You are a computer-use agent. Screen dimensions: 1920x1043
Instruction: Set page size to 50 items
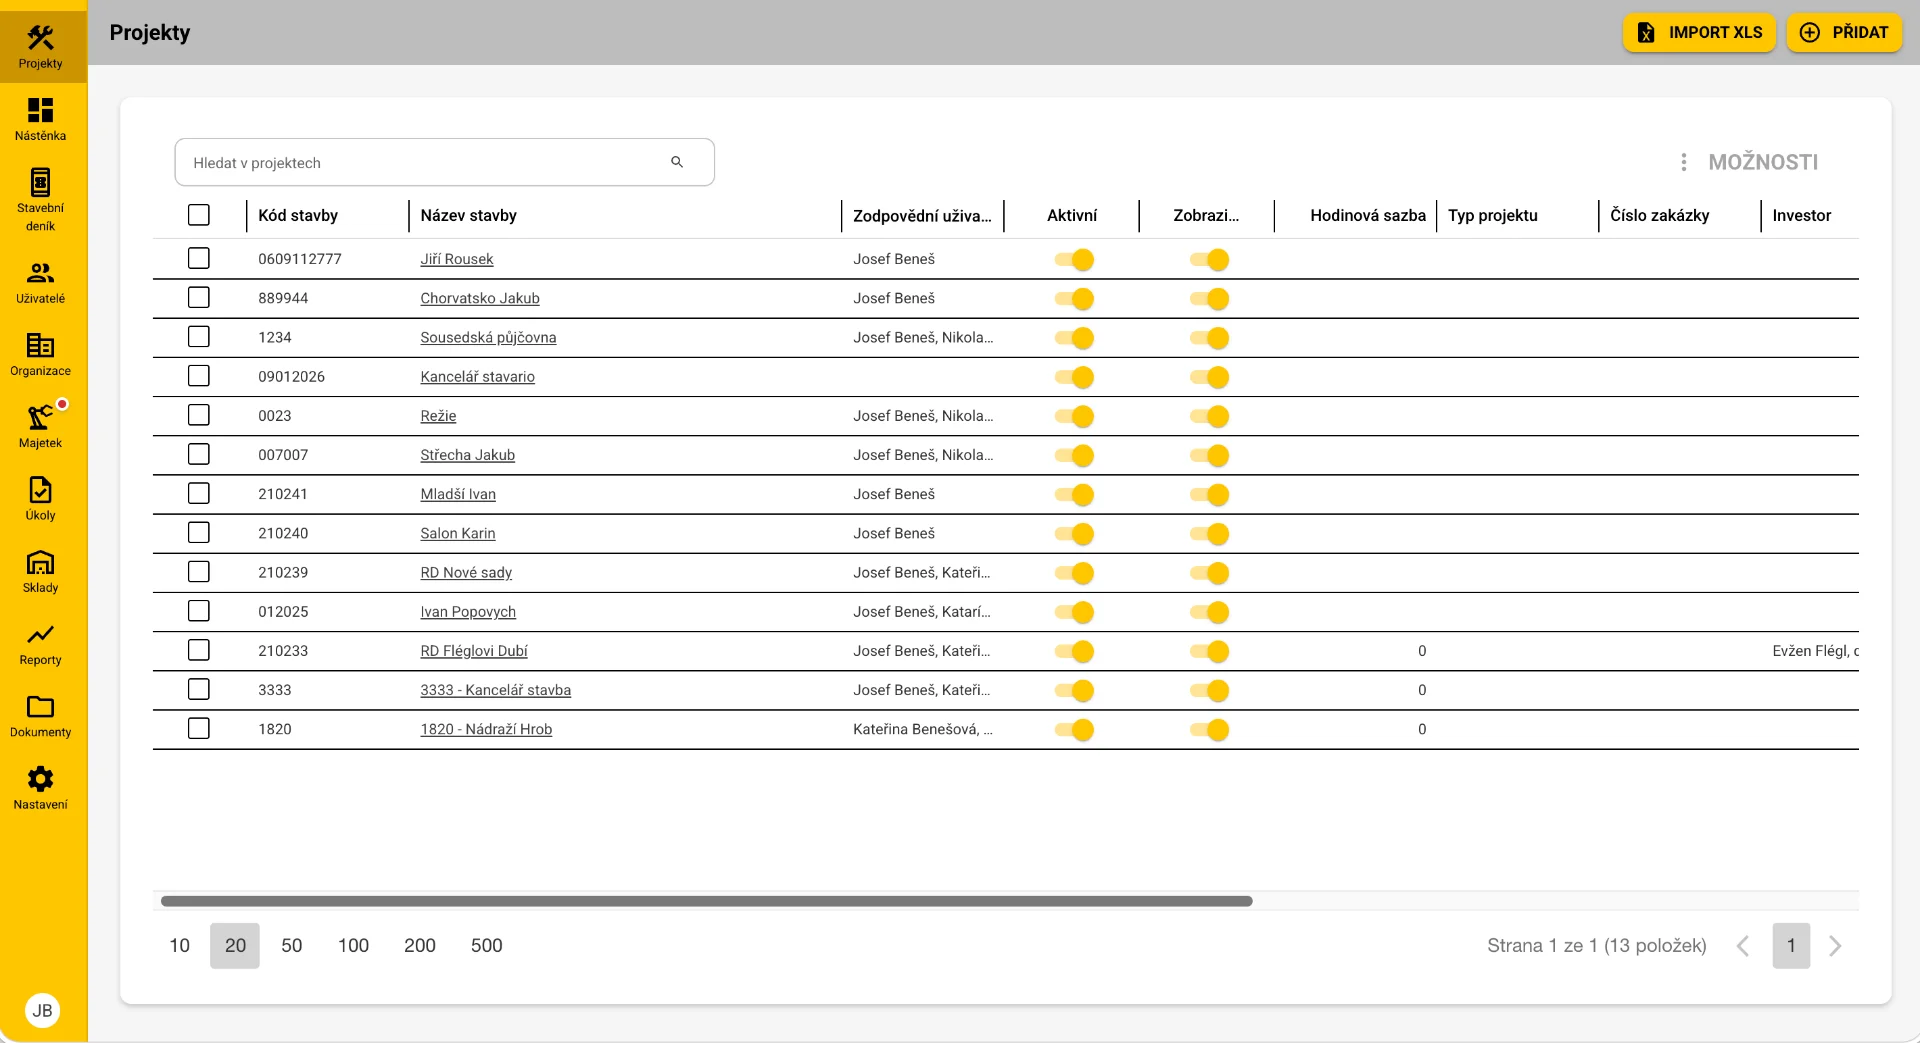click(292, 946)
